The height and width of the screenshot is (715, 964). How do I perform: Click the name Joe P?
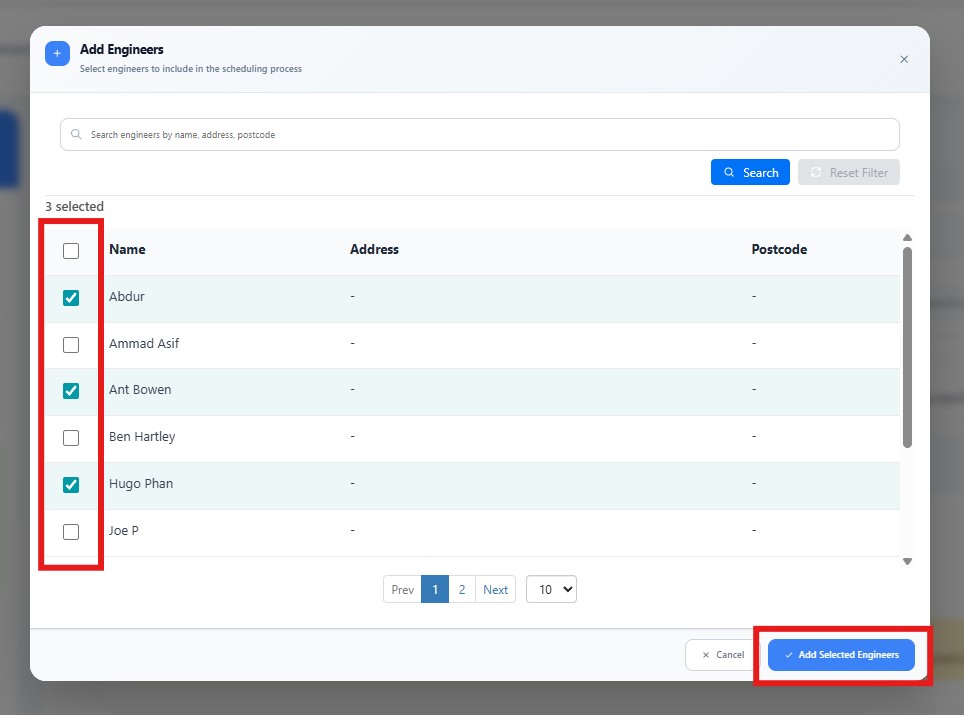(124, 530)
